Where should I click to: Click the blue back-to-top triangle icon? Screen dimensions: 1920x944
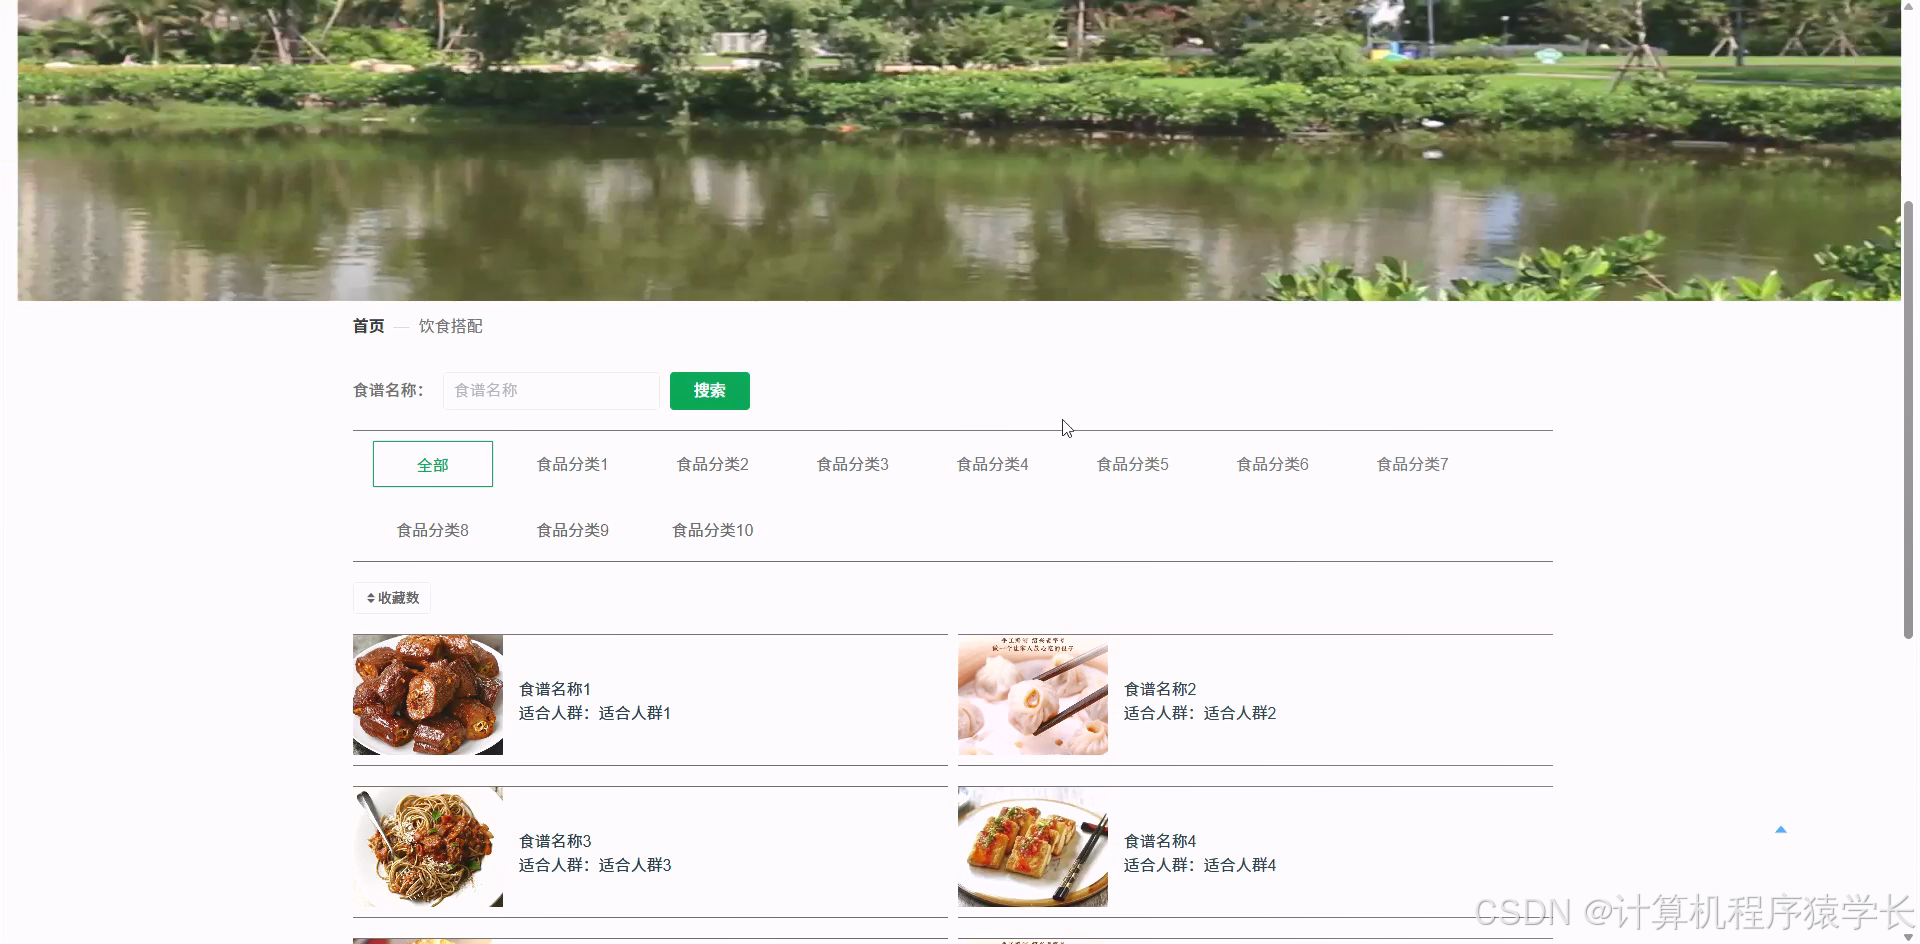coord(1783,829)
